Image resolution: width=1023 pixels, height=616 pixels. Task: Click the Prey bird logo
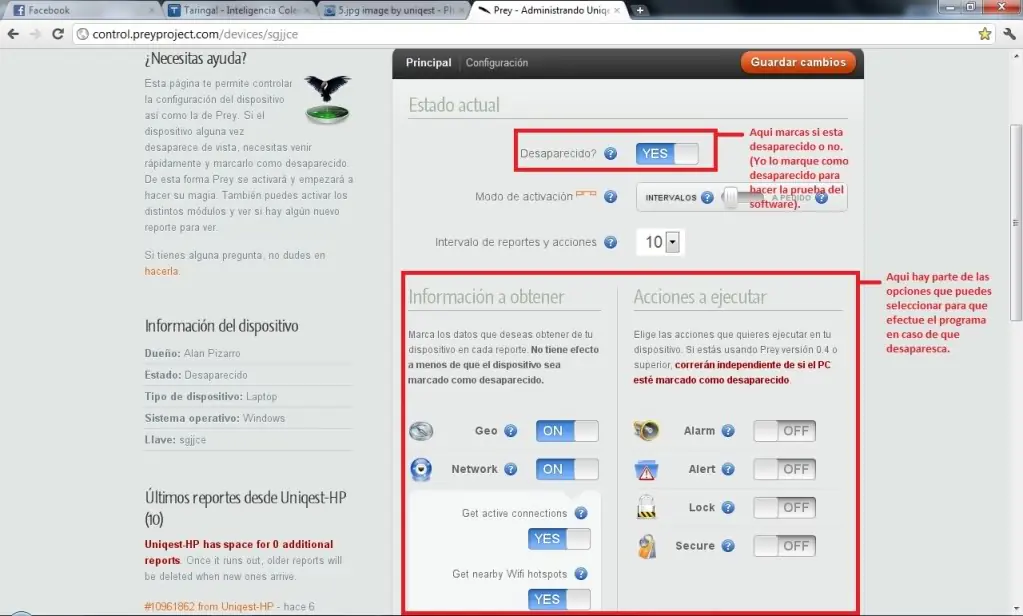pyautogui.click(x=328, y=99)
